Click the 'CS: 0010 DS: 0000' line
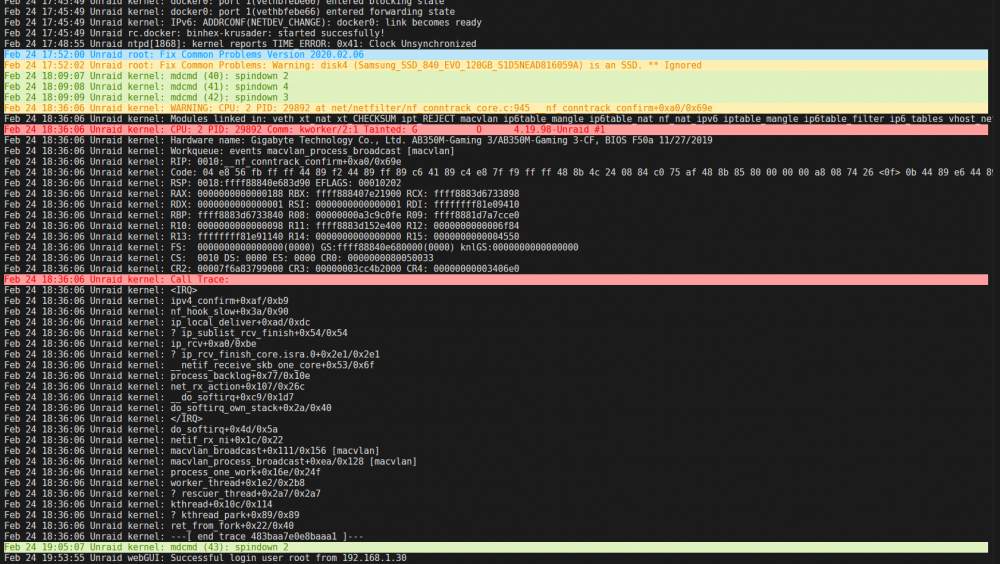This screenshot has height=564, width=1000. click(219, 258)
